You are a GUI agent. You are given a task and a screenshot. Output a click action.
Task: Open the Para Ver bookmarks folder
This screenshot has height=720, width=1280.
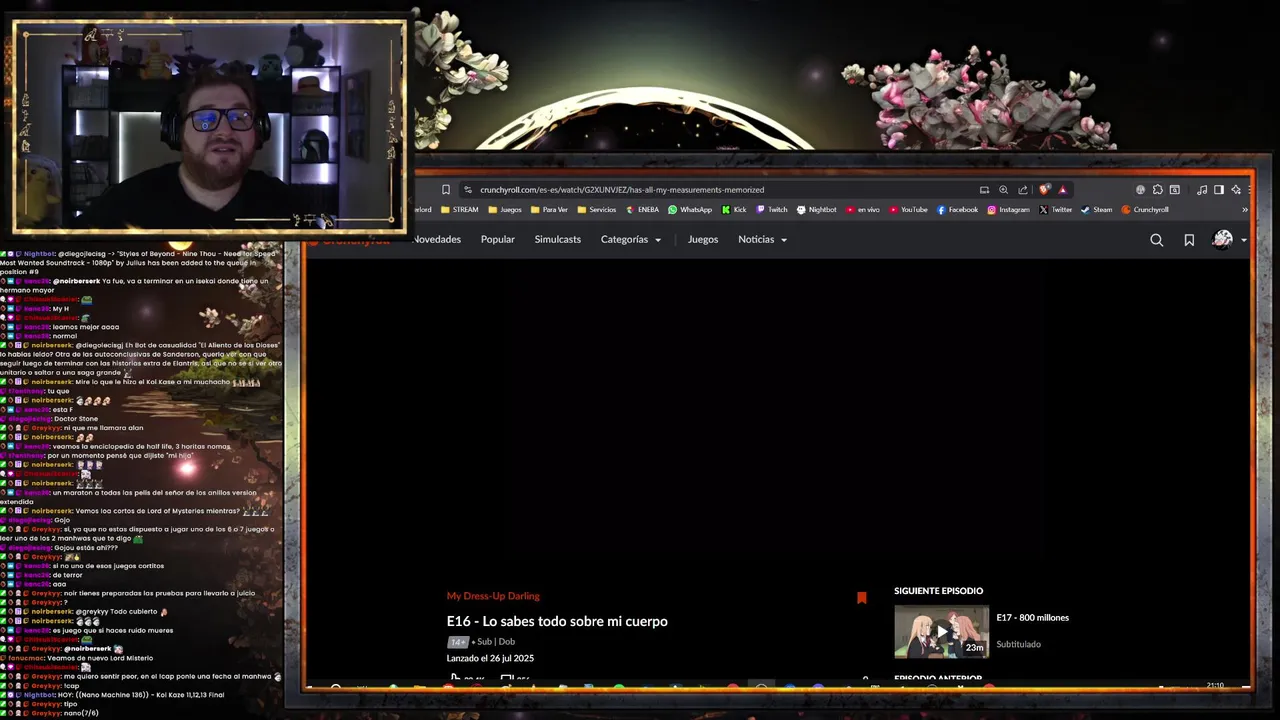pyautogui.click(x=549, y=210)
